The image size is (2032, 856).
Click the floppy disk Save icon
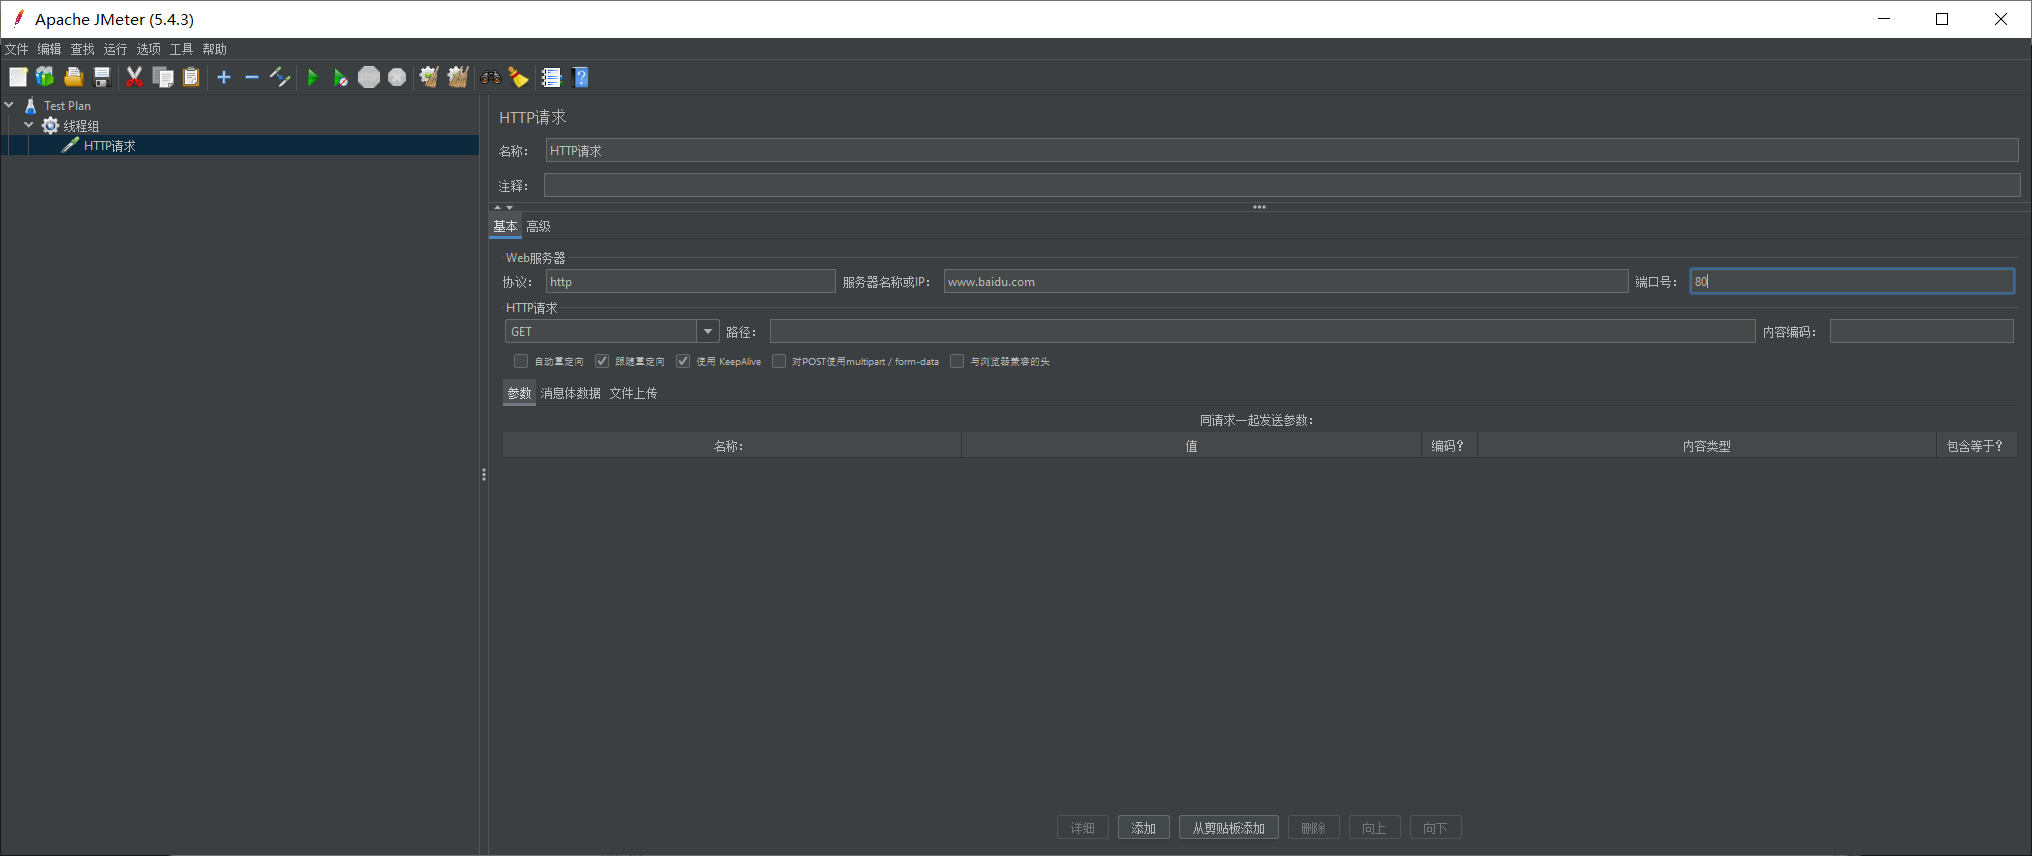tap(102, 77)
